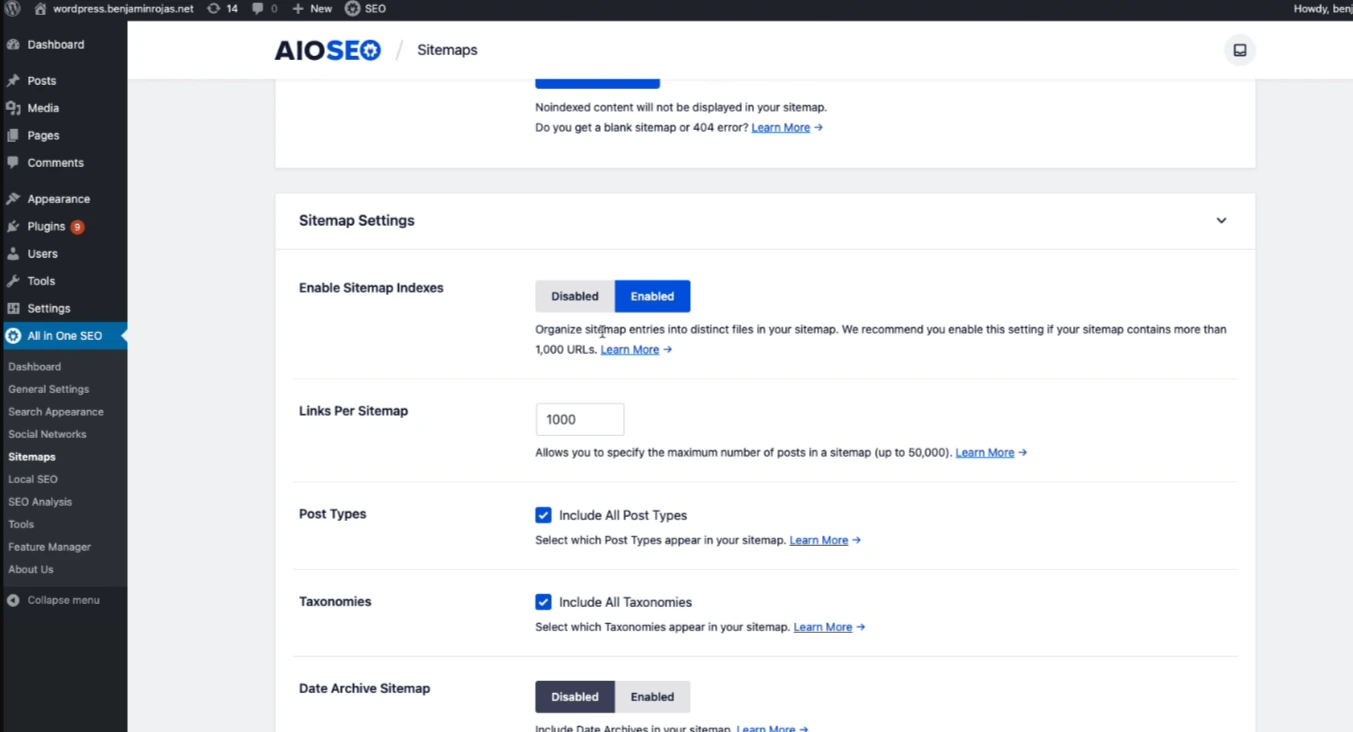Enable the Date Archive Sitemap option

[x=652, y=697]
